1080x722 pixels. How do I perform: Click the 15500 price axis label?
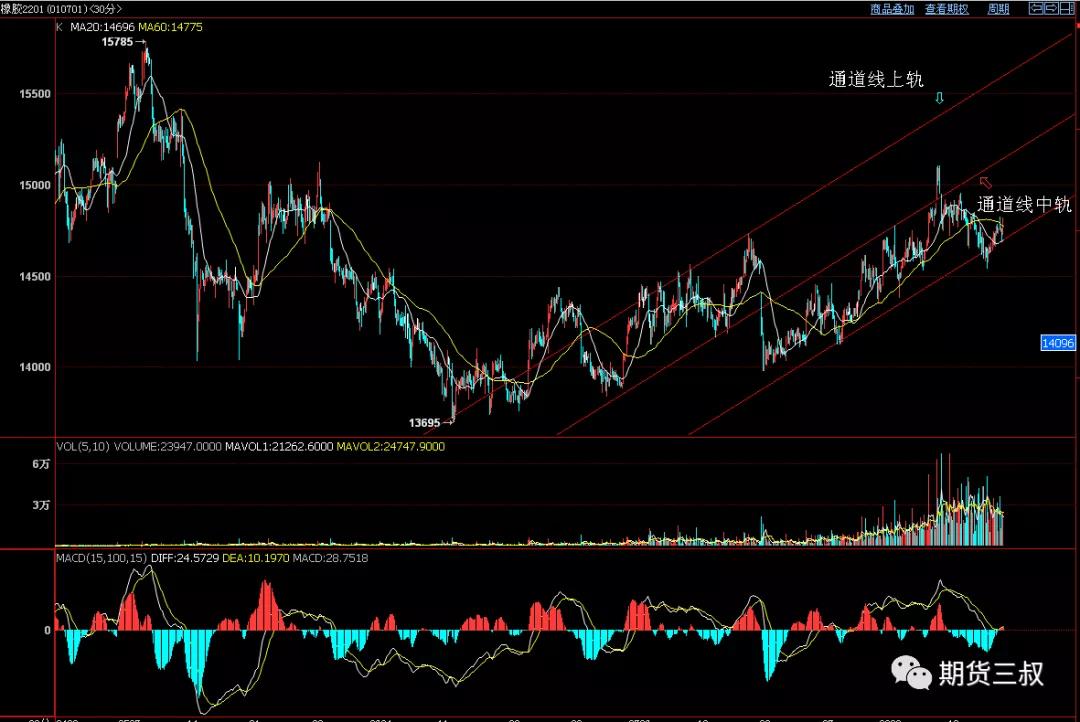(35, 94)
